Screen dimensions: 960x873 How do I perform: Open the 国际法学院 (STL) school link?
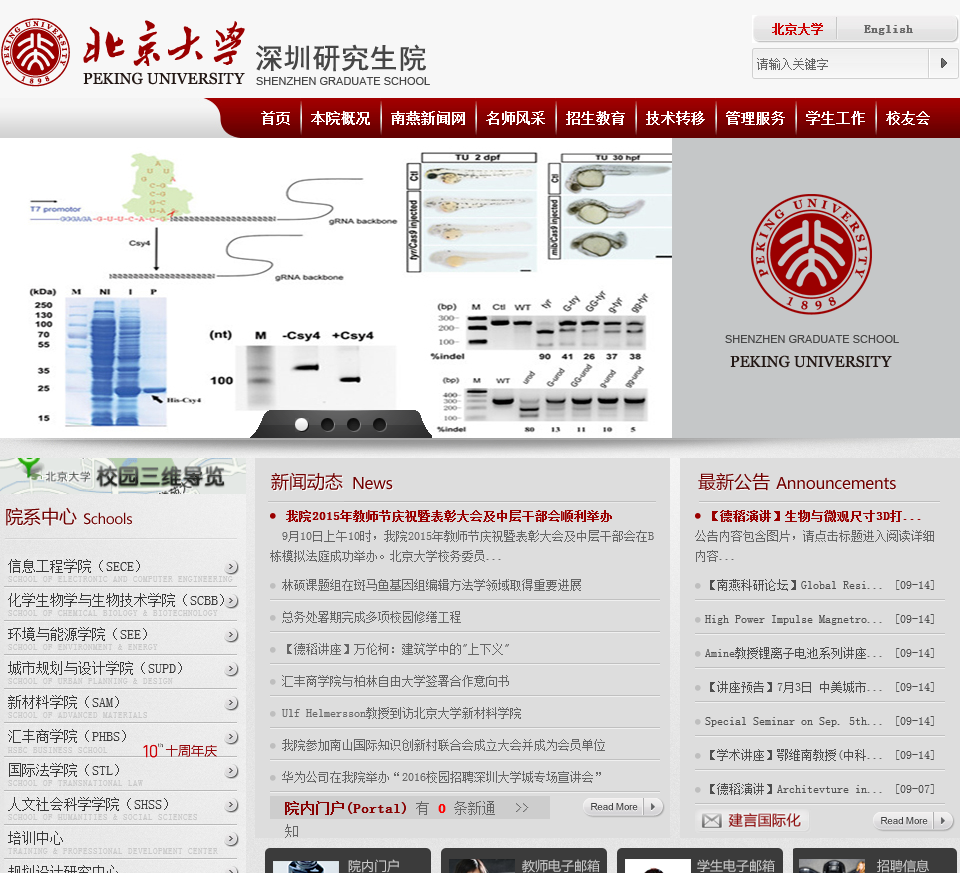pos(64,770)
